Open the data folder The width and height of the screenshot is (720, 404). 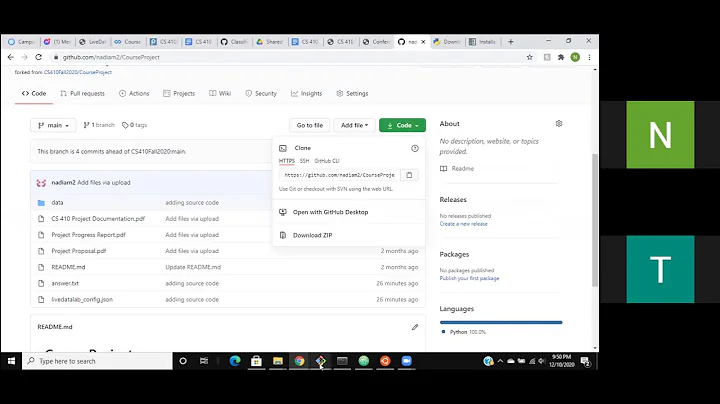tap(57, 202)
